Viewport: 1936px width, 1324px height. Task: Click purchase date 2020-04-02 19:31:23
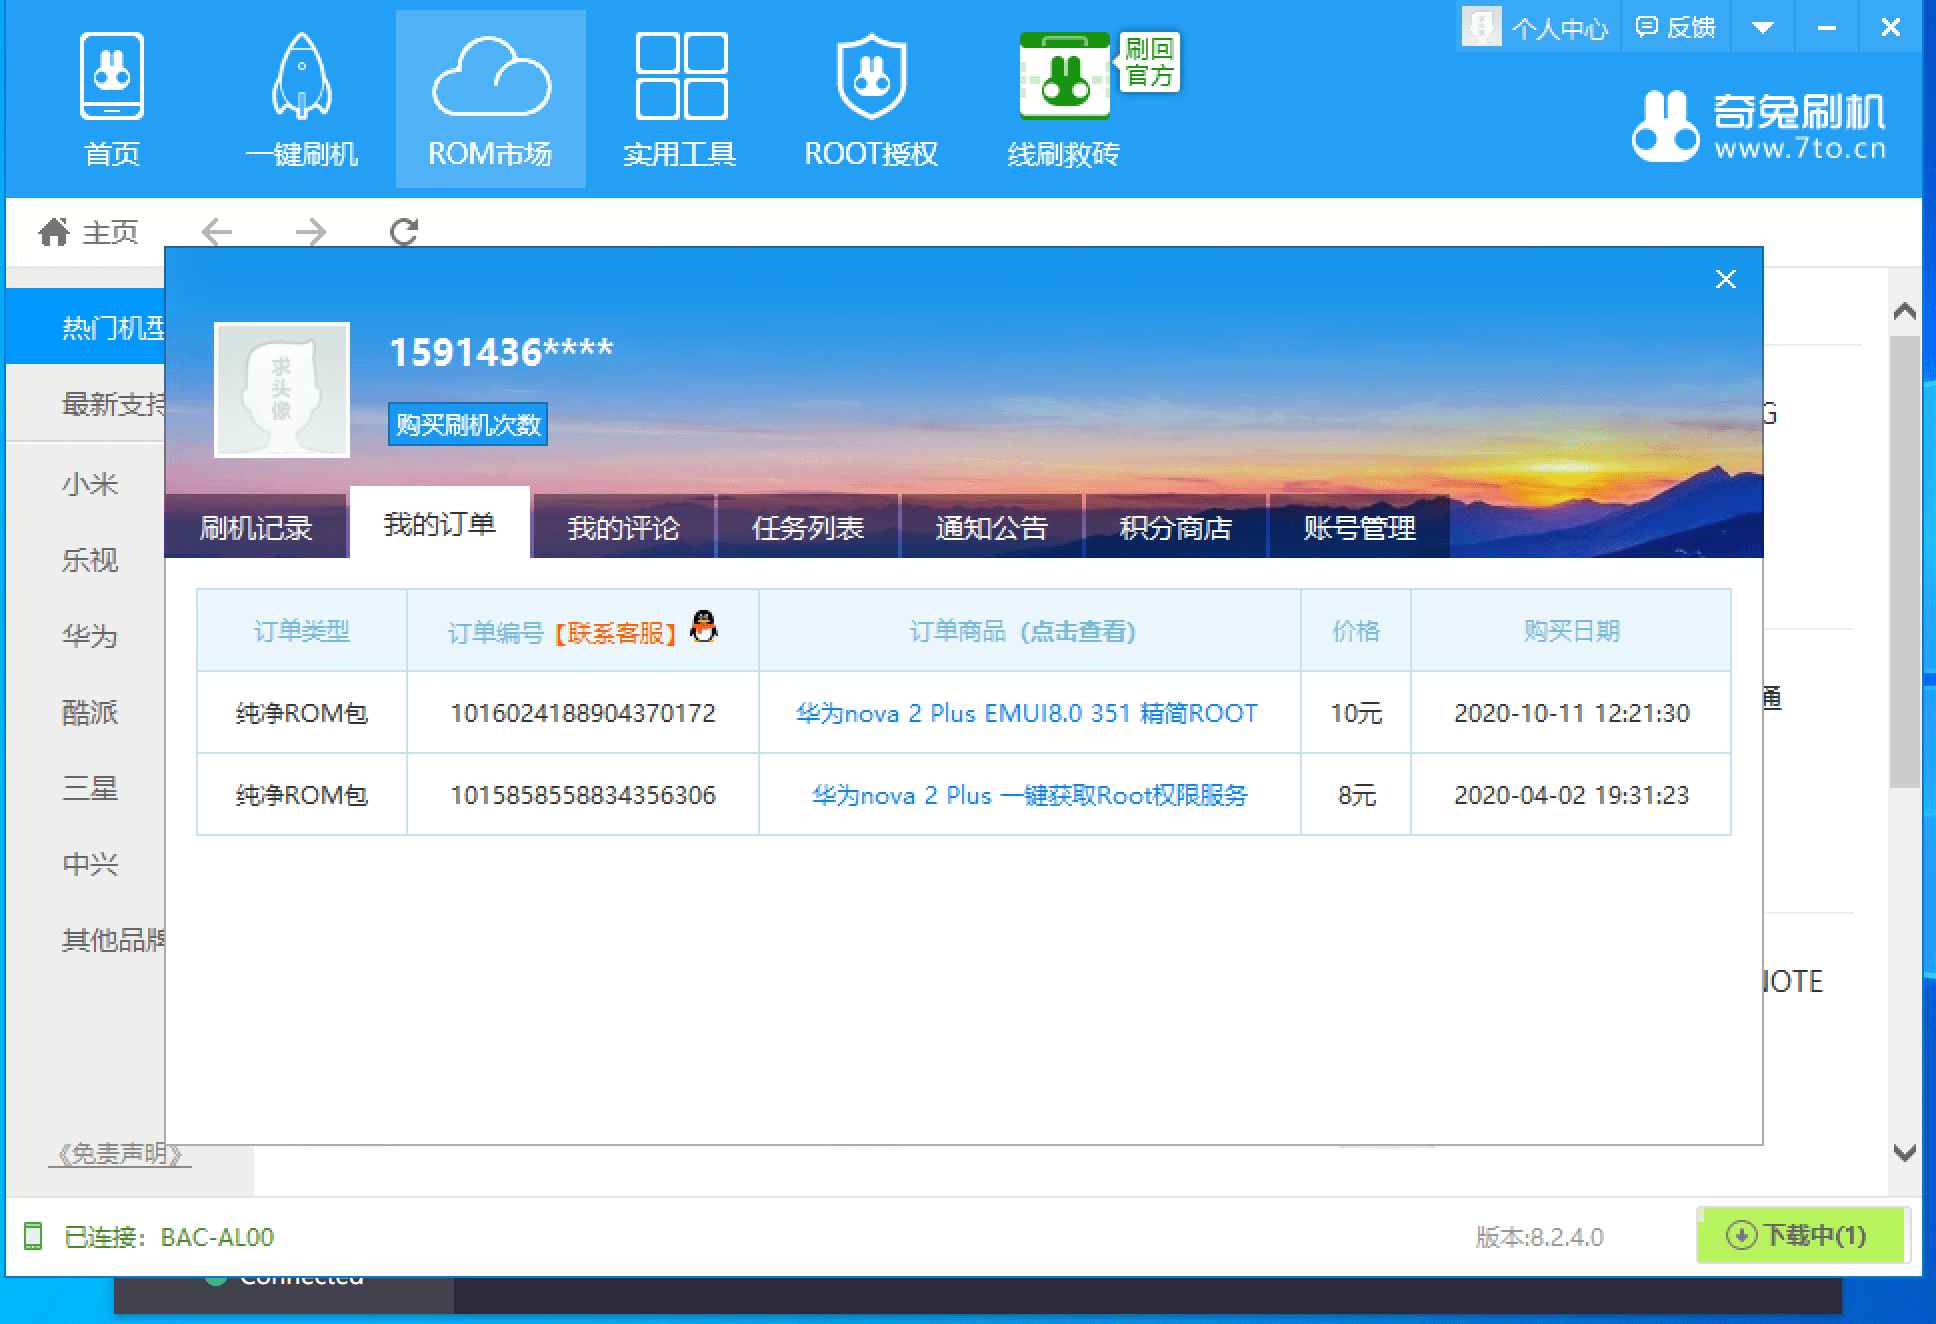[1572, 795]
